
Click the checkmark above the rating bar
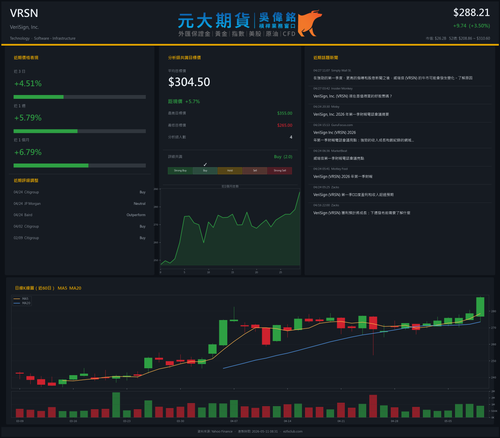(x=205, y=164)
